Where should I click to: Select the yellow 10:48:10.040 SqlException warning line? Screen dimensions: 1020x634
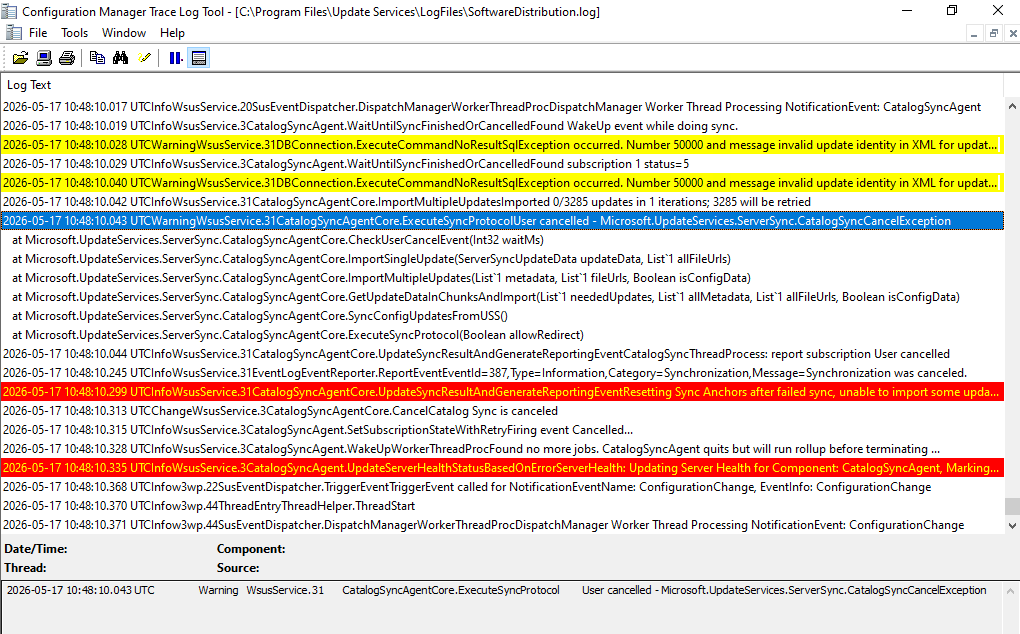(502, 183)
